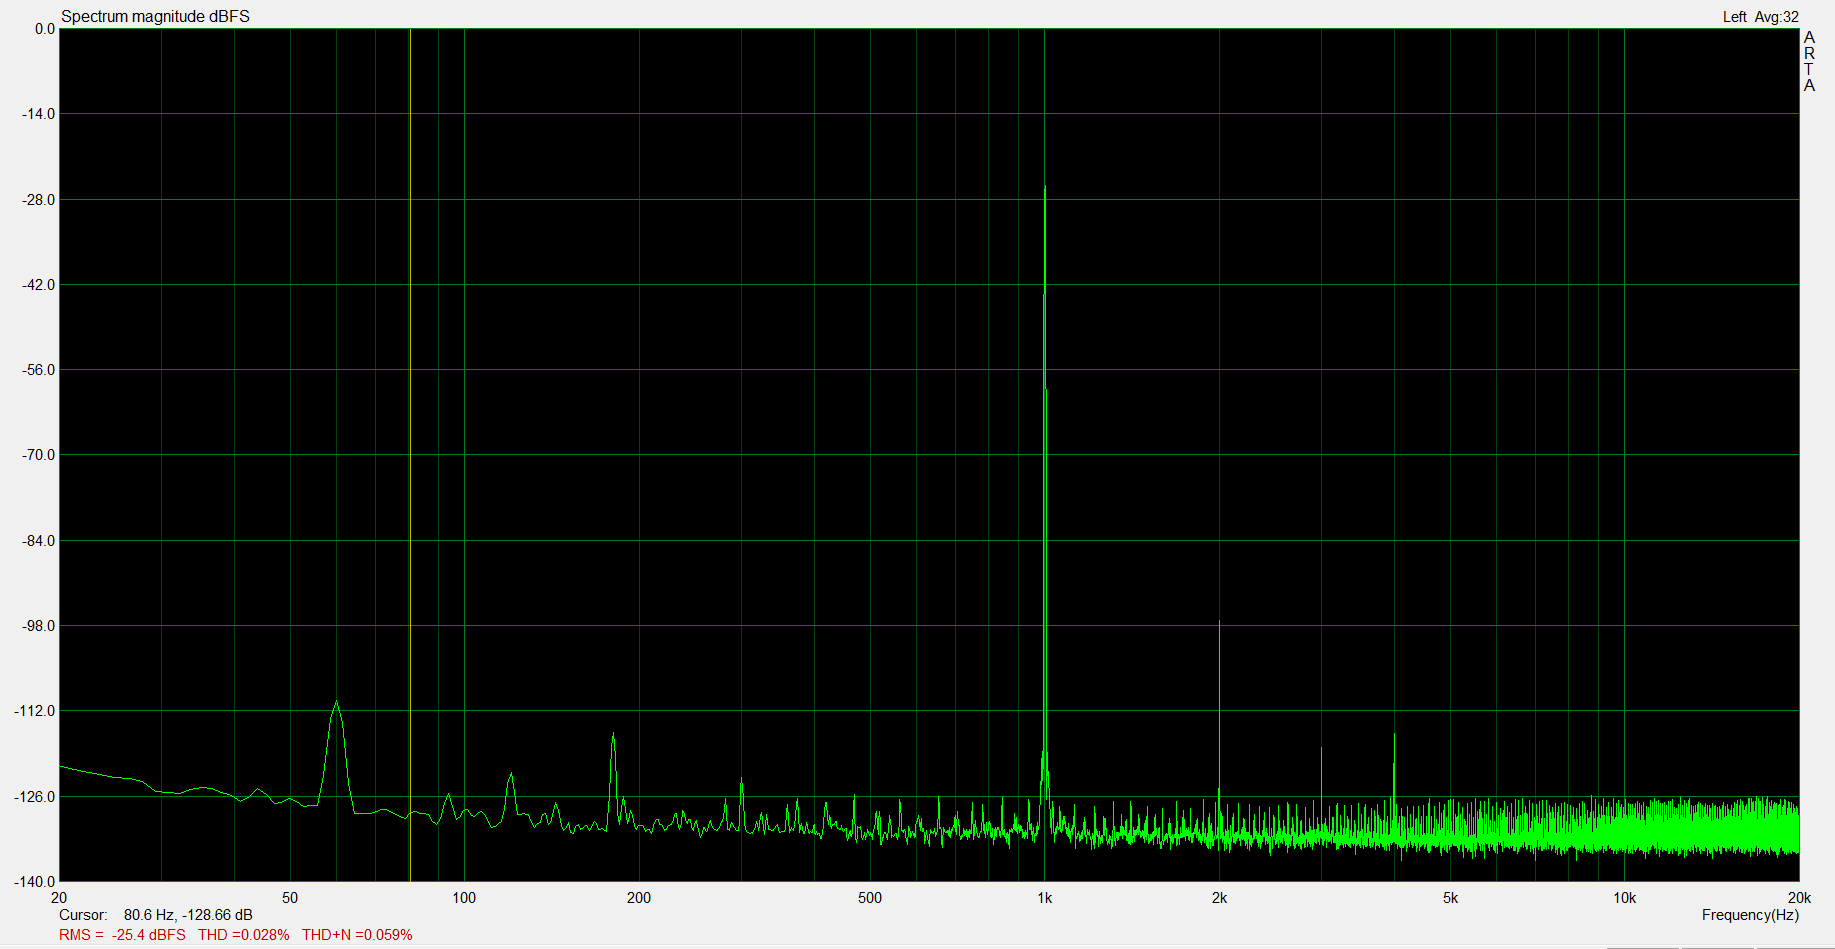The width and height of the screenshot is (1835, 949).
Task: Click the "RMS = -25.4 dBFS" readout
Action: [x=122, y=935]
